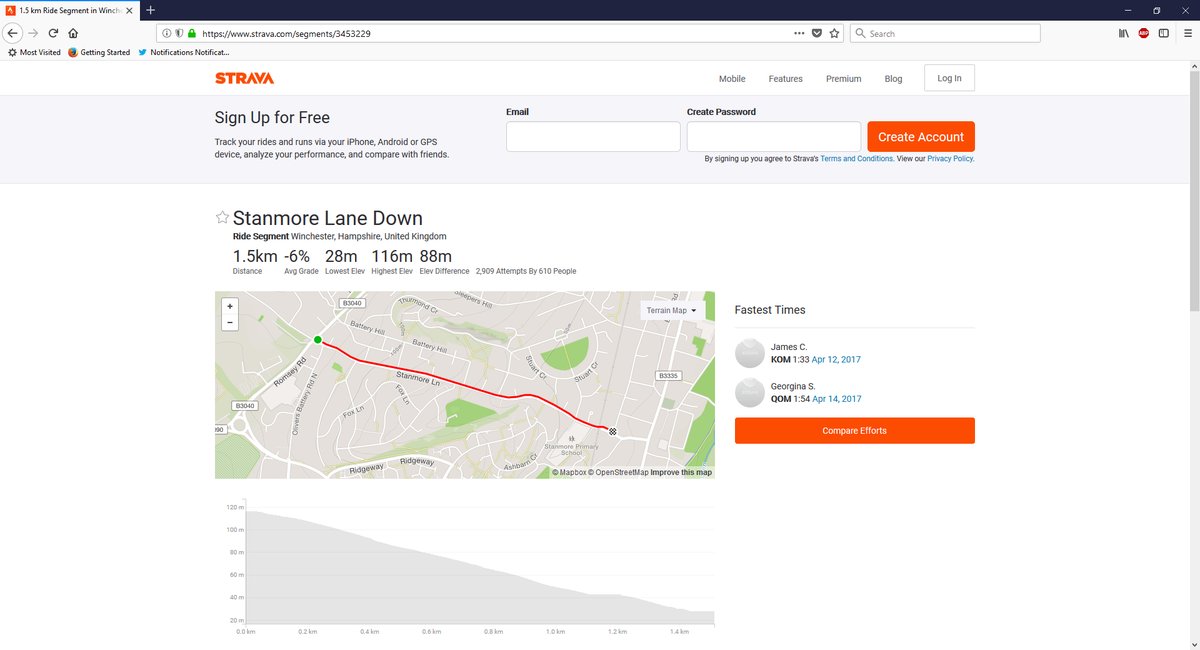Screen dimensions: 1200x650
Task: Open the Adblock Plus extension icon
Action: pyautogui.click(x=1144, y=33)
